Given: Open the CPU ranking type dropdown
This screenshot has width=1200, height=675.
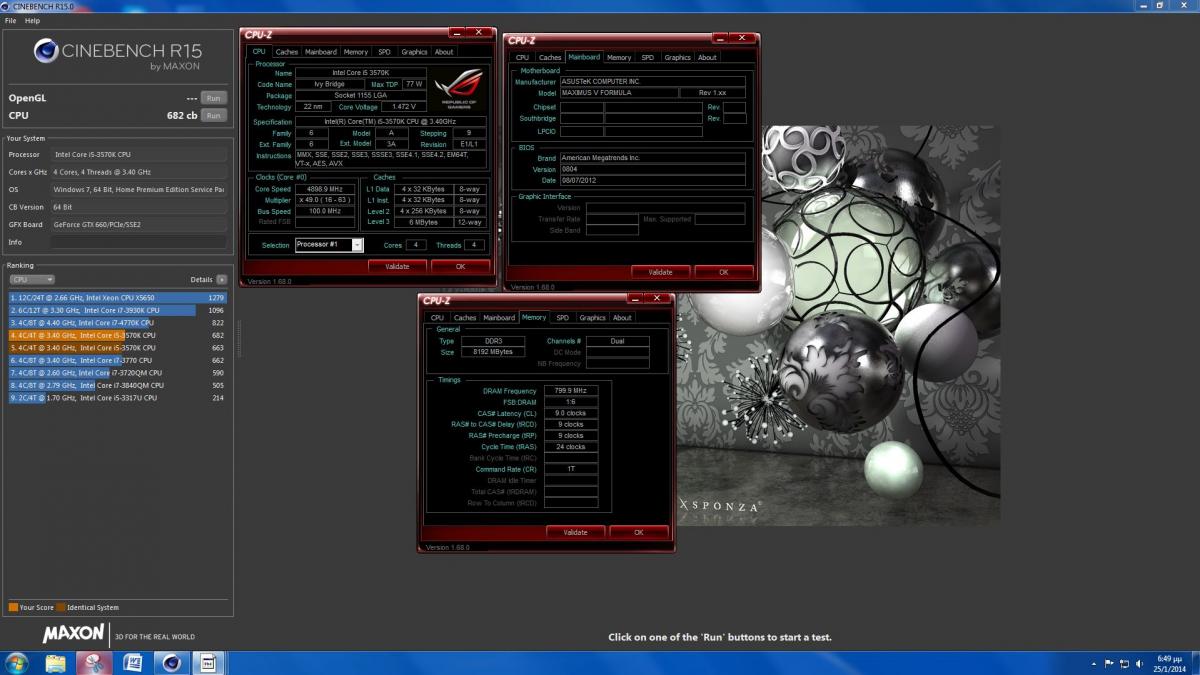Looking at the screenshot, I should click(31, 280).
